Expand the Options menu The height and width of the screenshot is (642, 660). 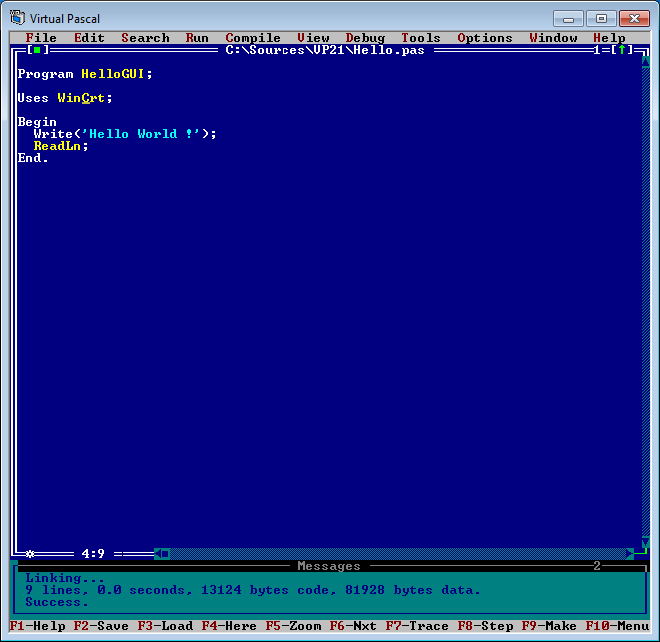(485, 38)
